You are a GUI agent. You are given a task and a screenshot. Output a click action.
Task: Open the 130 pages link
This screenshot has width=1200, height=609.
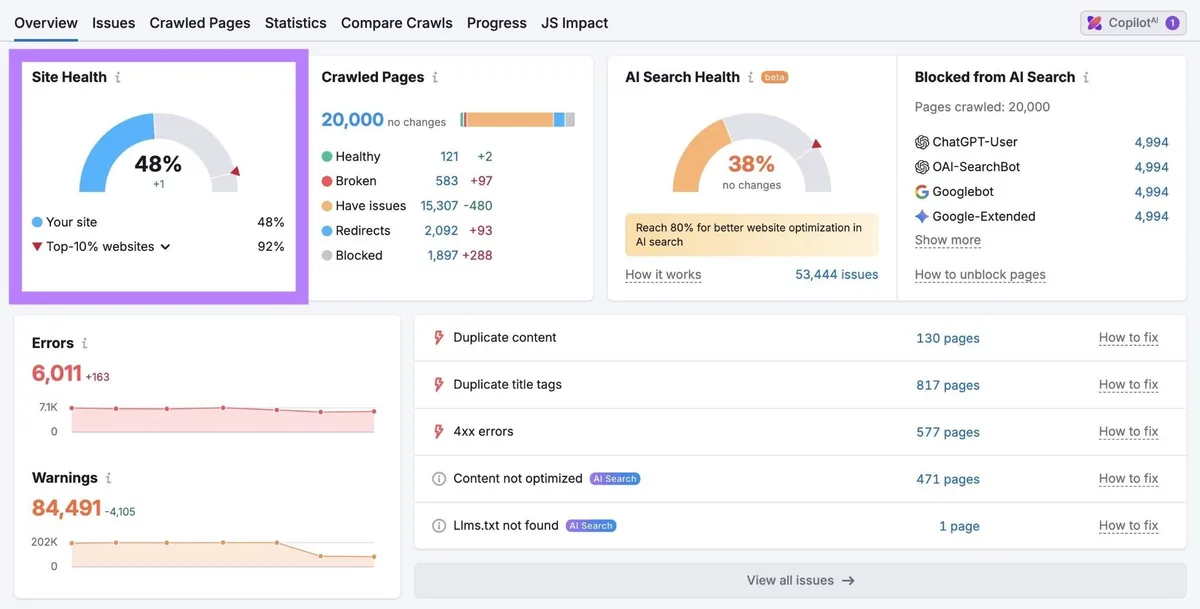click(948, 338)
